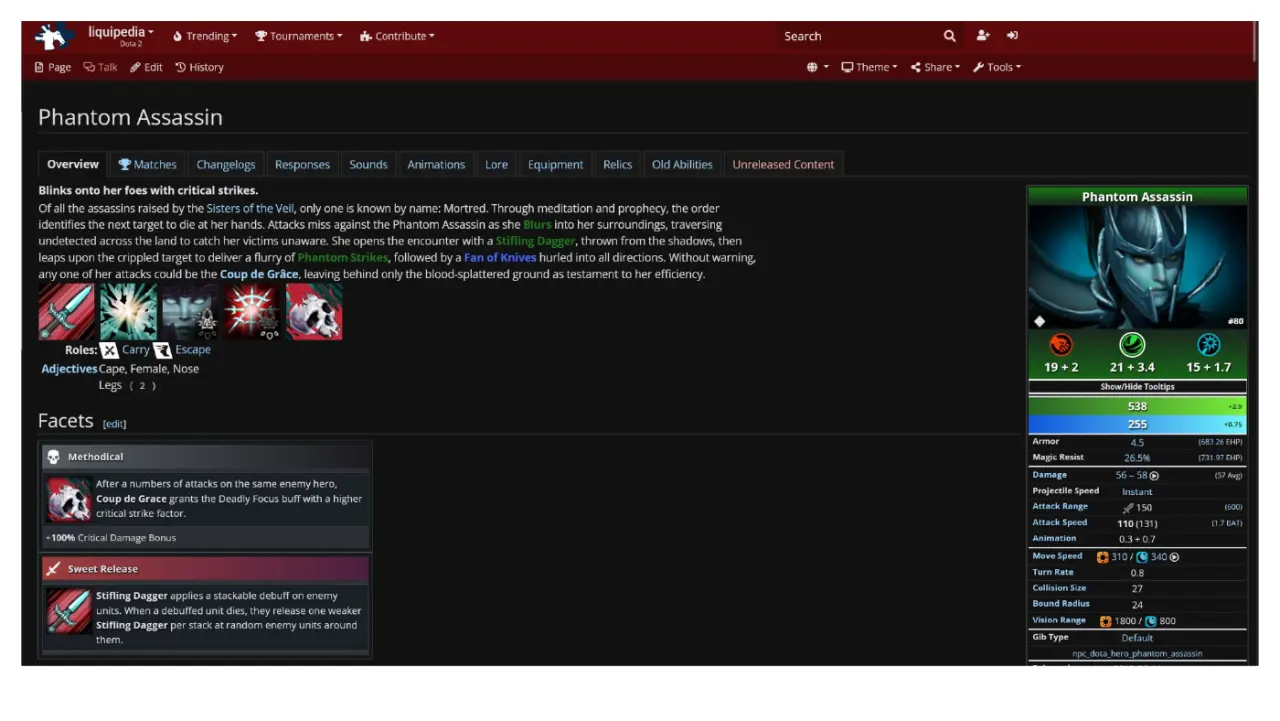The height and width of the screenshot is (721, 1280).
Task: Focus the Search input field
Action: point(858,36)
